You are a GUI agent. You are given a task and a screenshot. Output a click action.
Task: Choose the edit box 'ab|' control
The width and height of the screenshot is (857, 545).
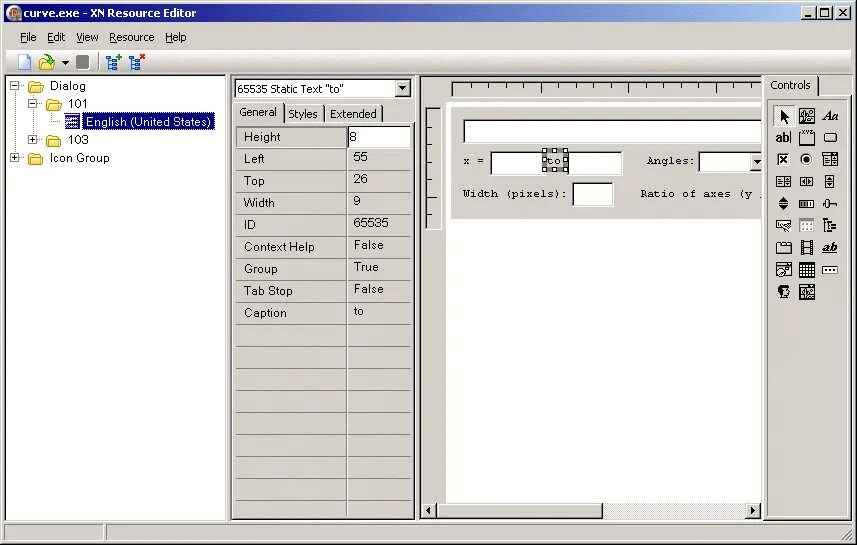[784, 138]
